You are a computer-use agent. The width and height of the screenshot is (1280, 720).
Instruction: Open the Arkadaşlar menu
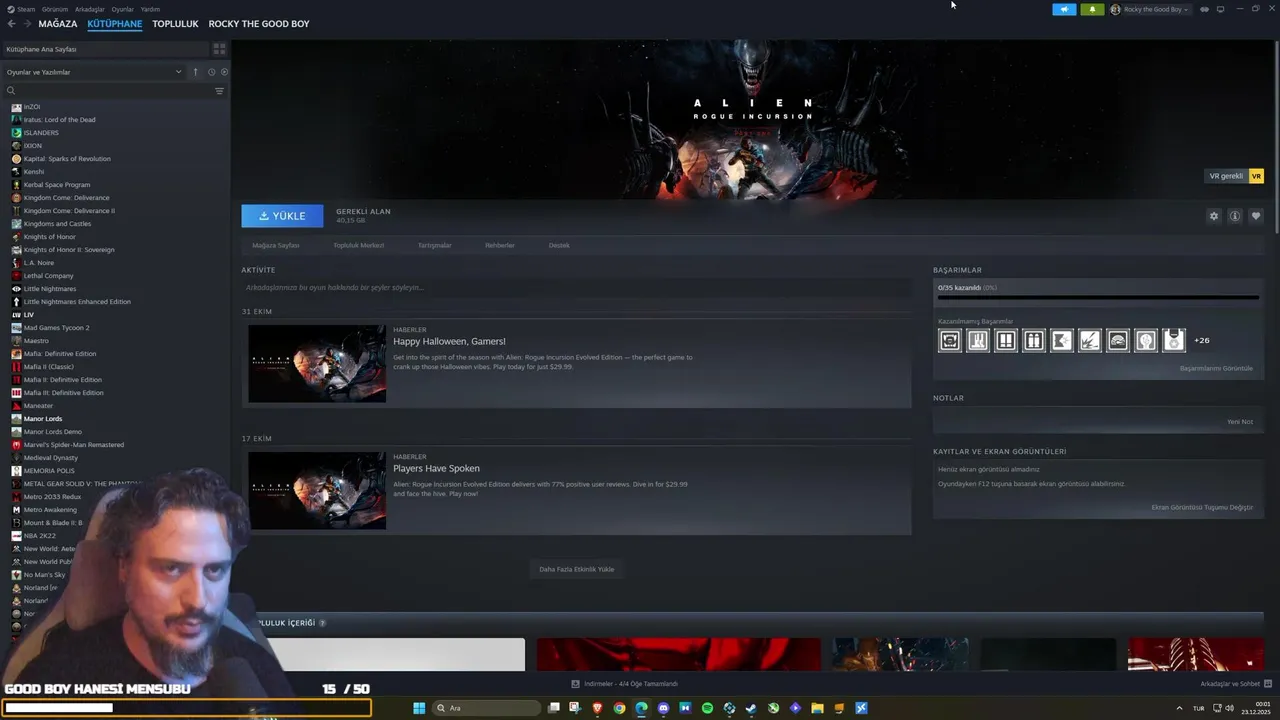(x=89, y=9)
